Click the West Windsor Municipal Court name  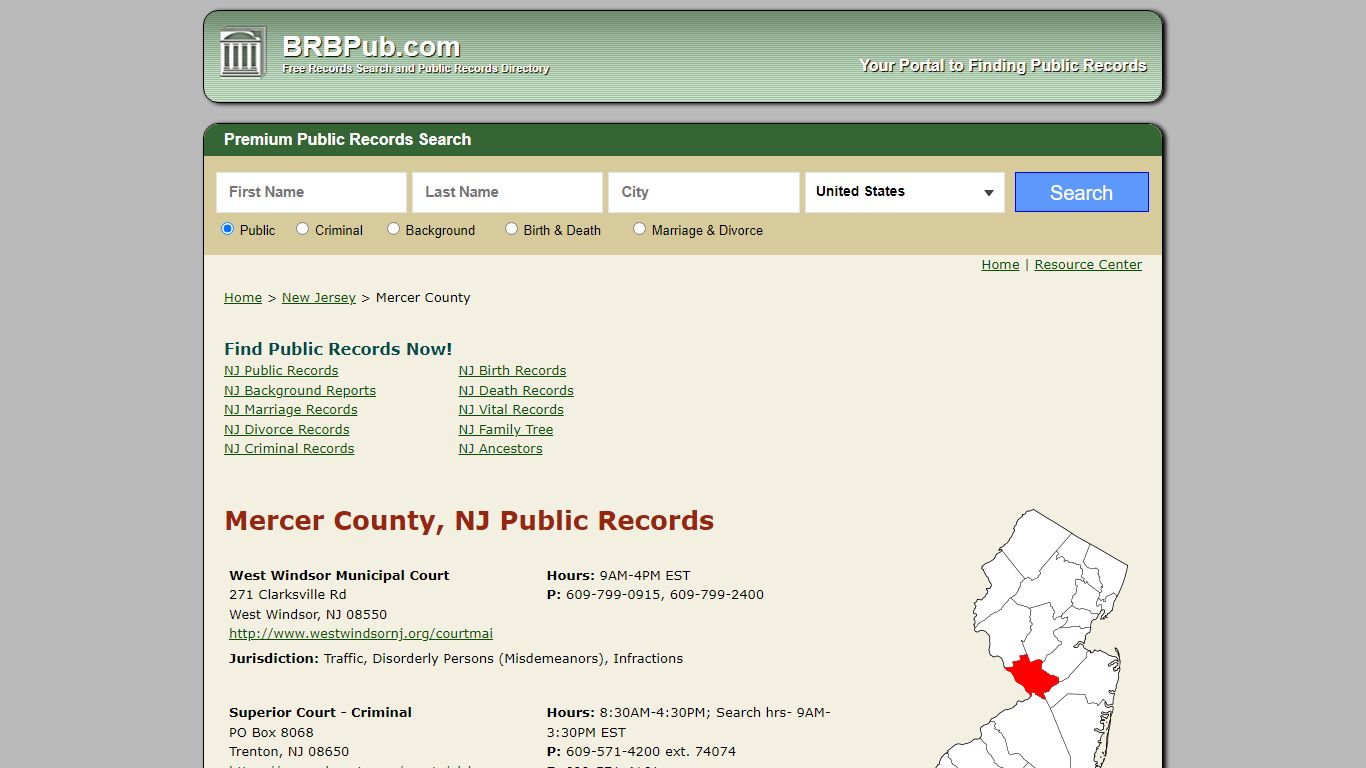(x=339, y=576)
